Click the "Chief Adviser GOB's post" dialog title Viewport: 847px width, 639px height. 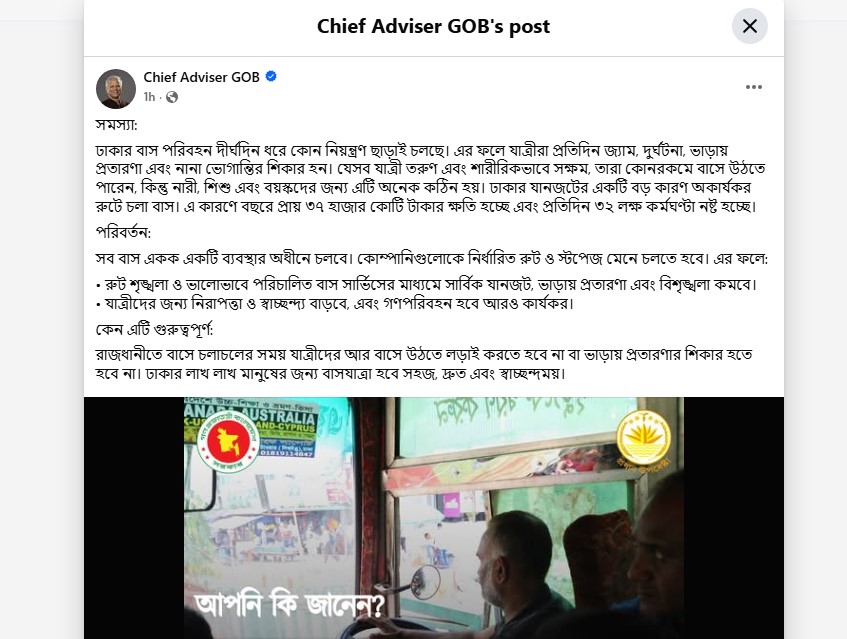[433, 26]
